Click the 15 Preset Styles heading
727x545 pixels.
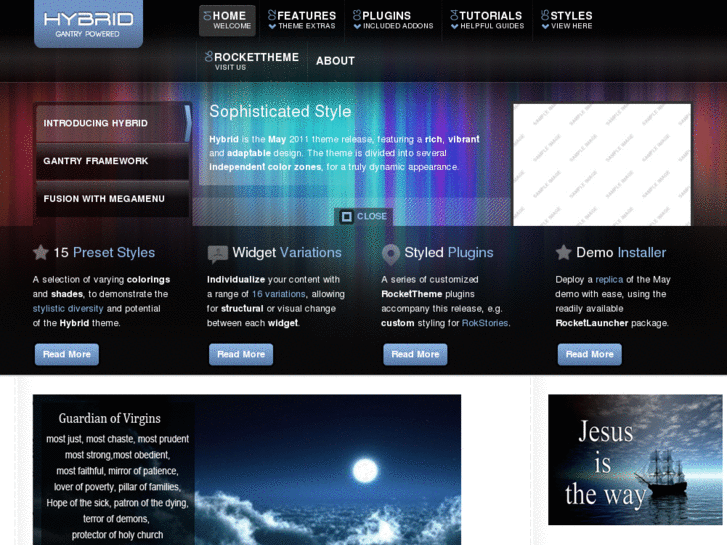(x=104, y=252)
